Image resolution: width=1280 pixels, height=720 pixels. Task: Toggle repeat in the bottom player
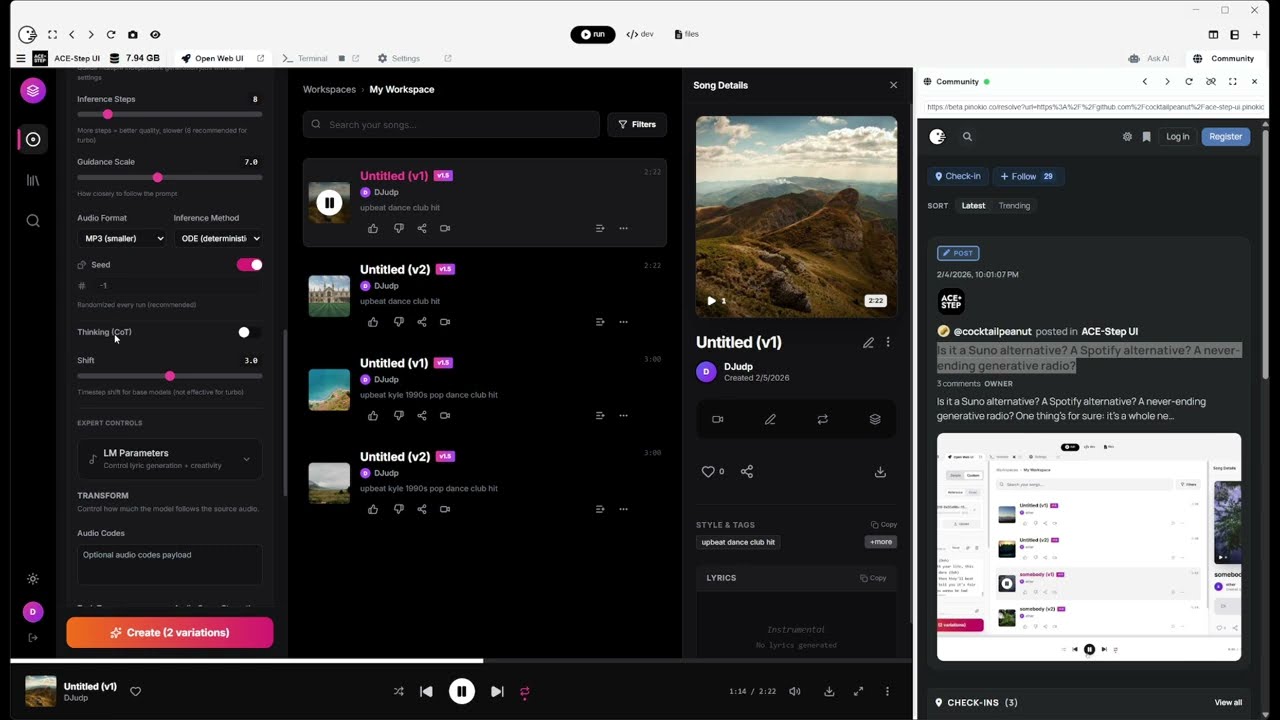coord(524,691)
